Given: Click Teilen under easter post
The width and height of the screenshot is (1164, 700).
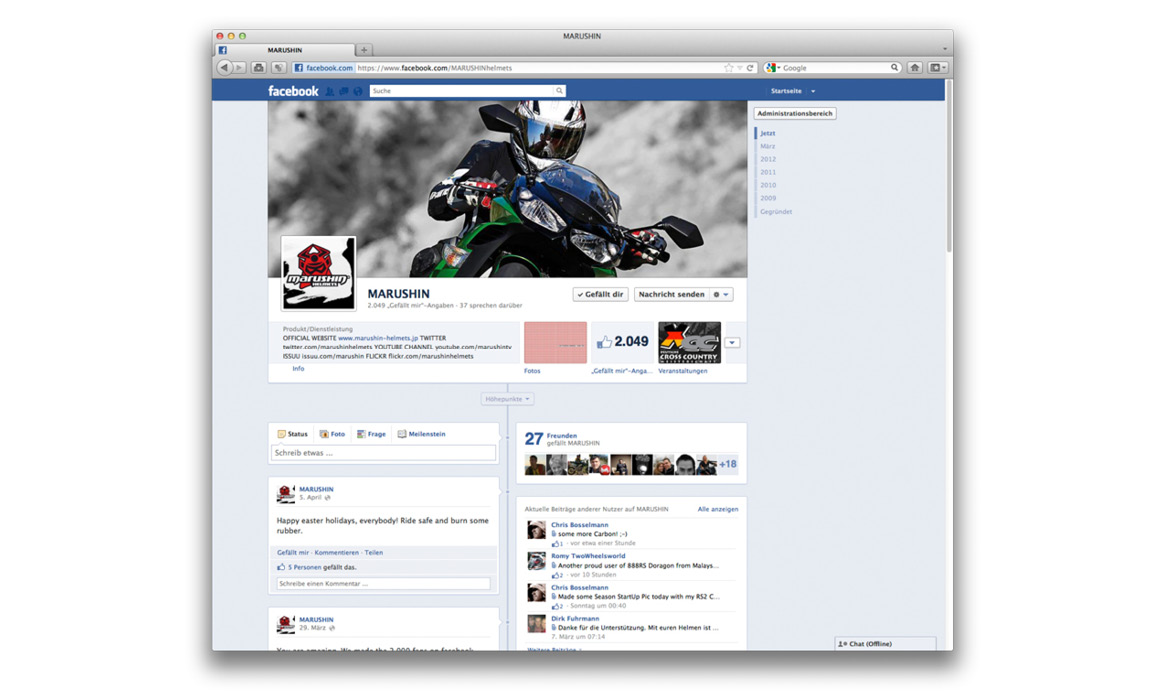Looking at the screenshot, I should tap(373, 553).
